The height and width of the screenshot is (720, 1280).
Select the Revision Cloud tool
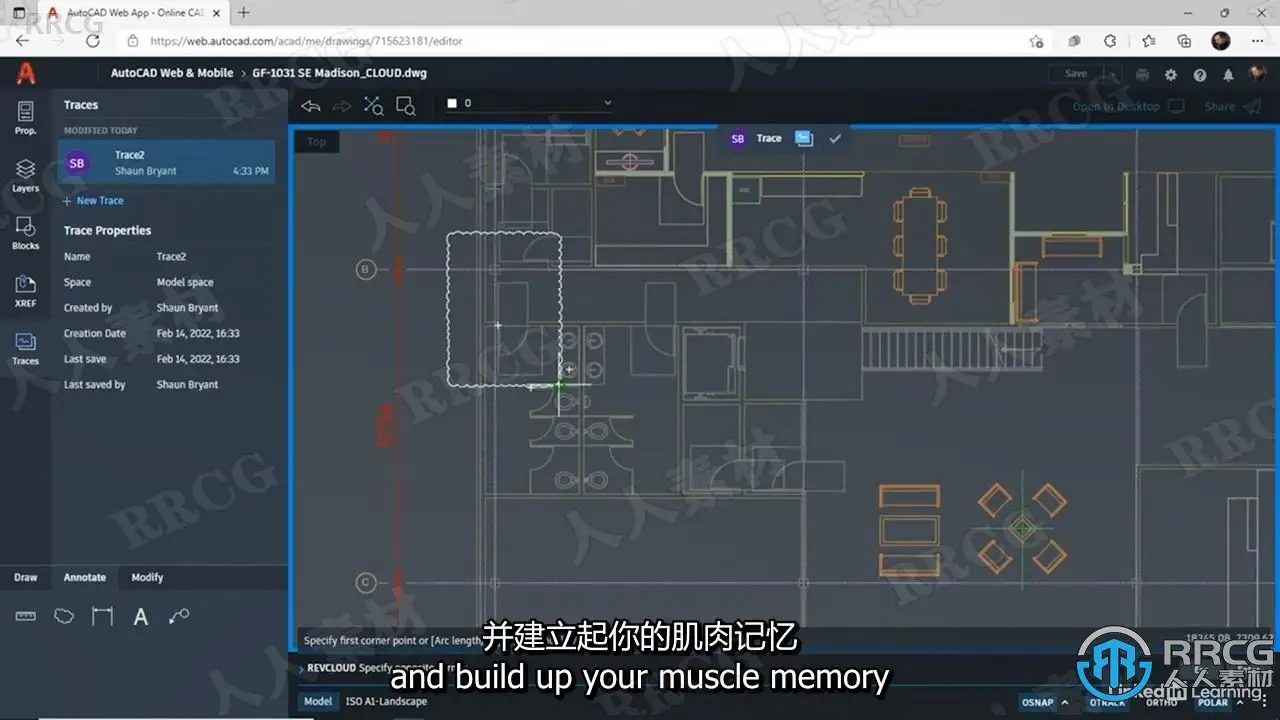(x=64, y=616)
